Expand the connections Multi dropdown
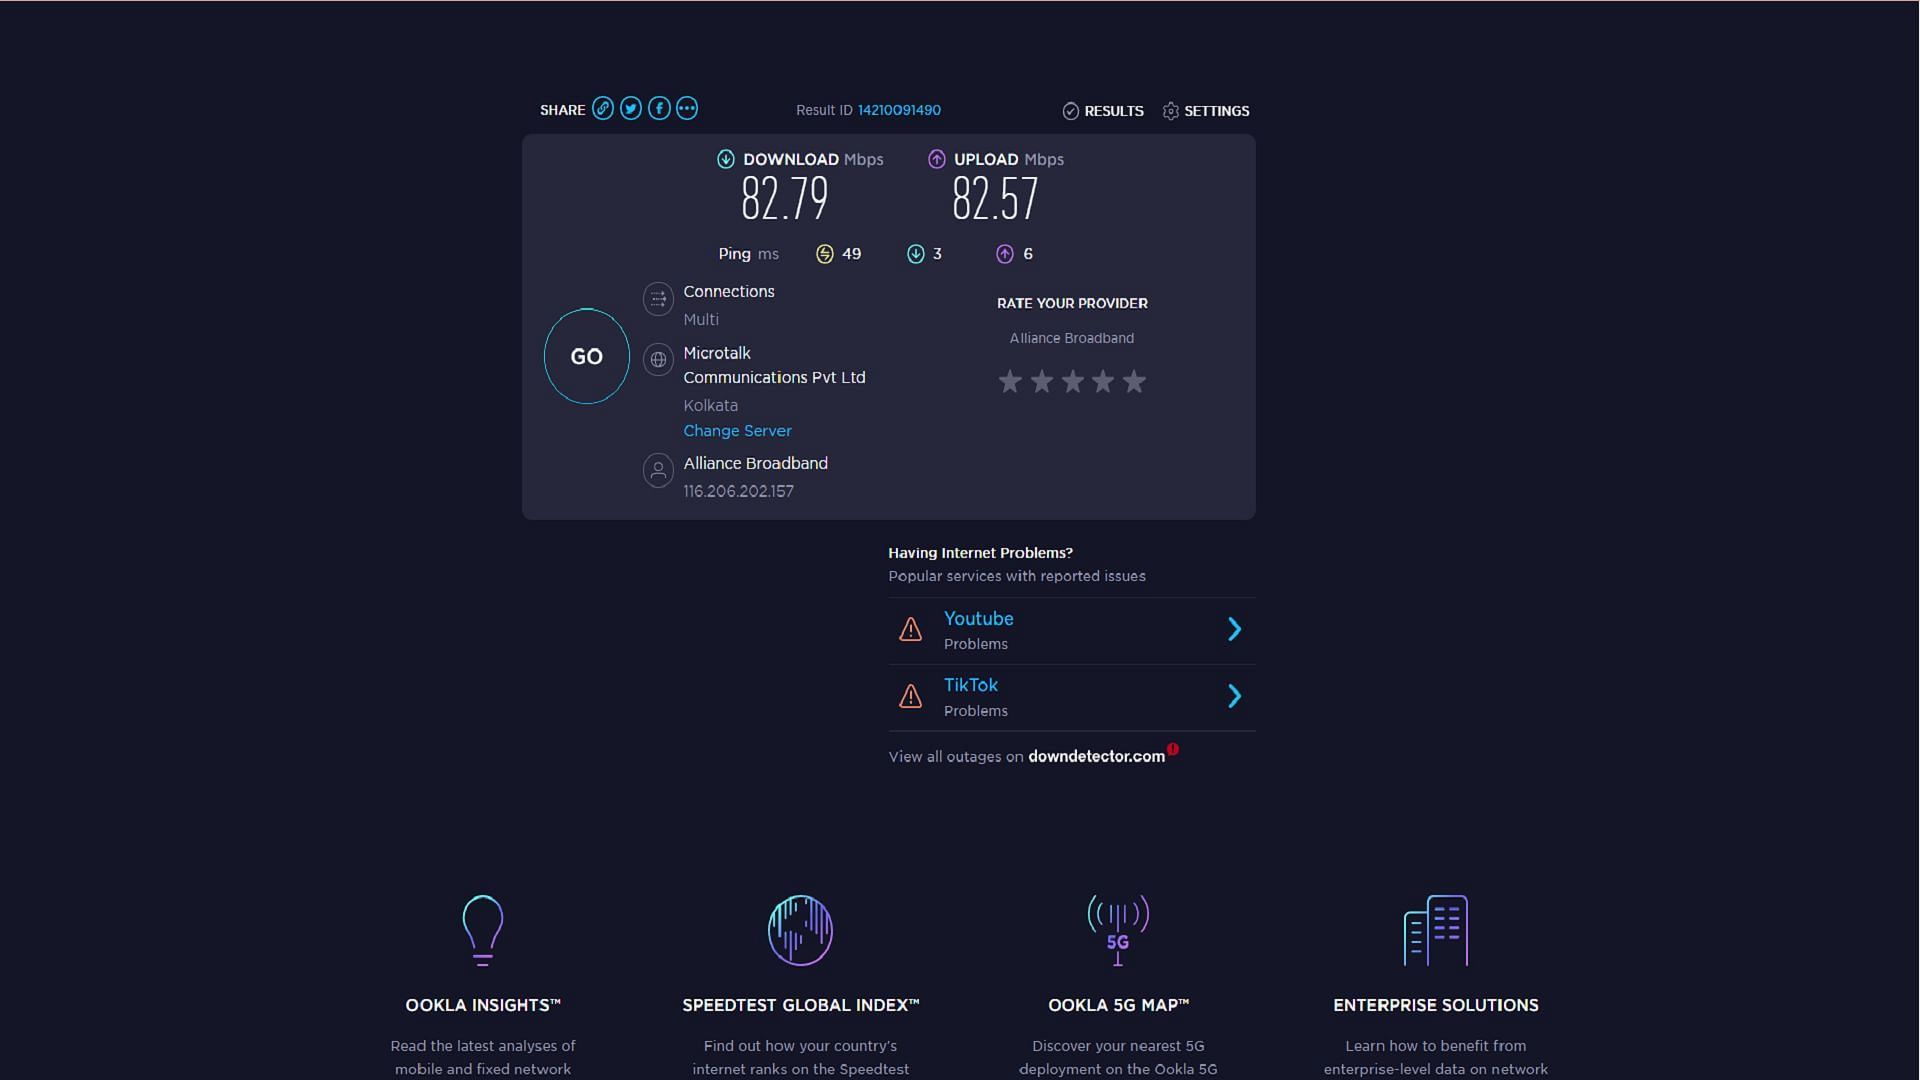The image size is (1920, 1080). (657, 298)
